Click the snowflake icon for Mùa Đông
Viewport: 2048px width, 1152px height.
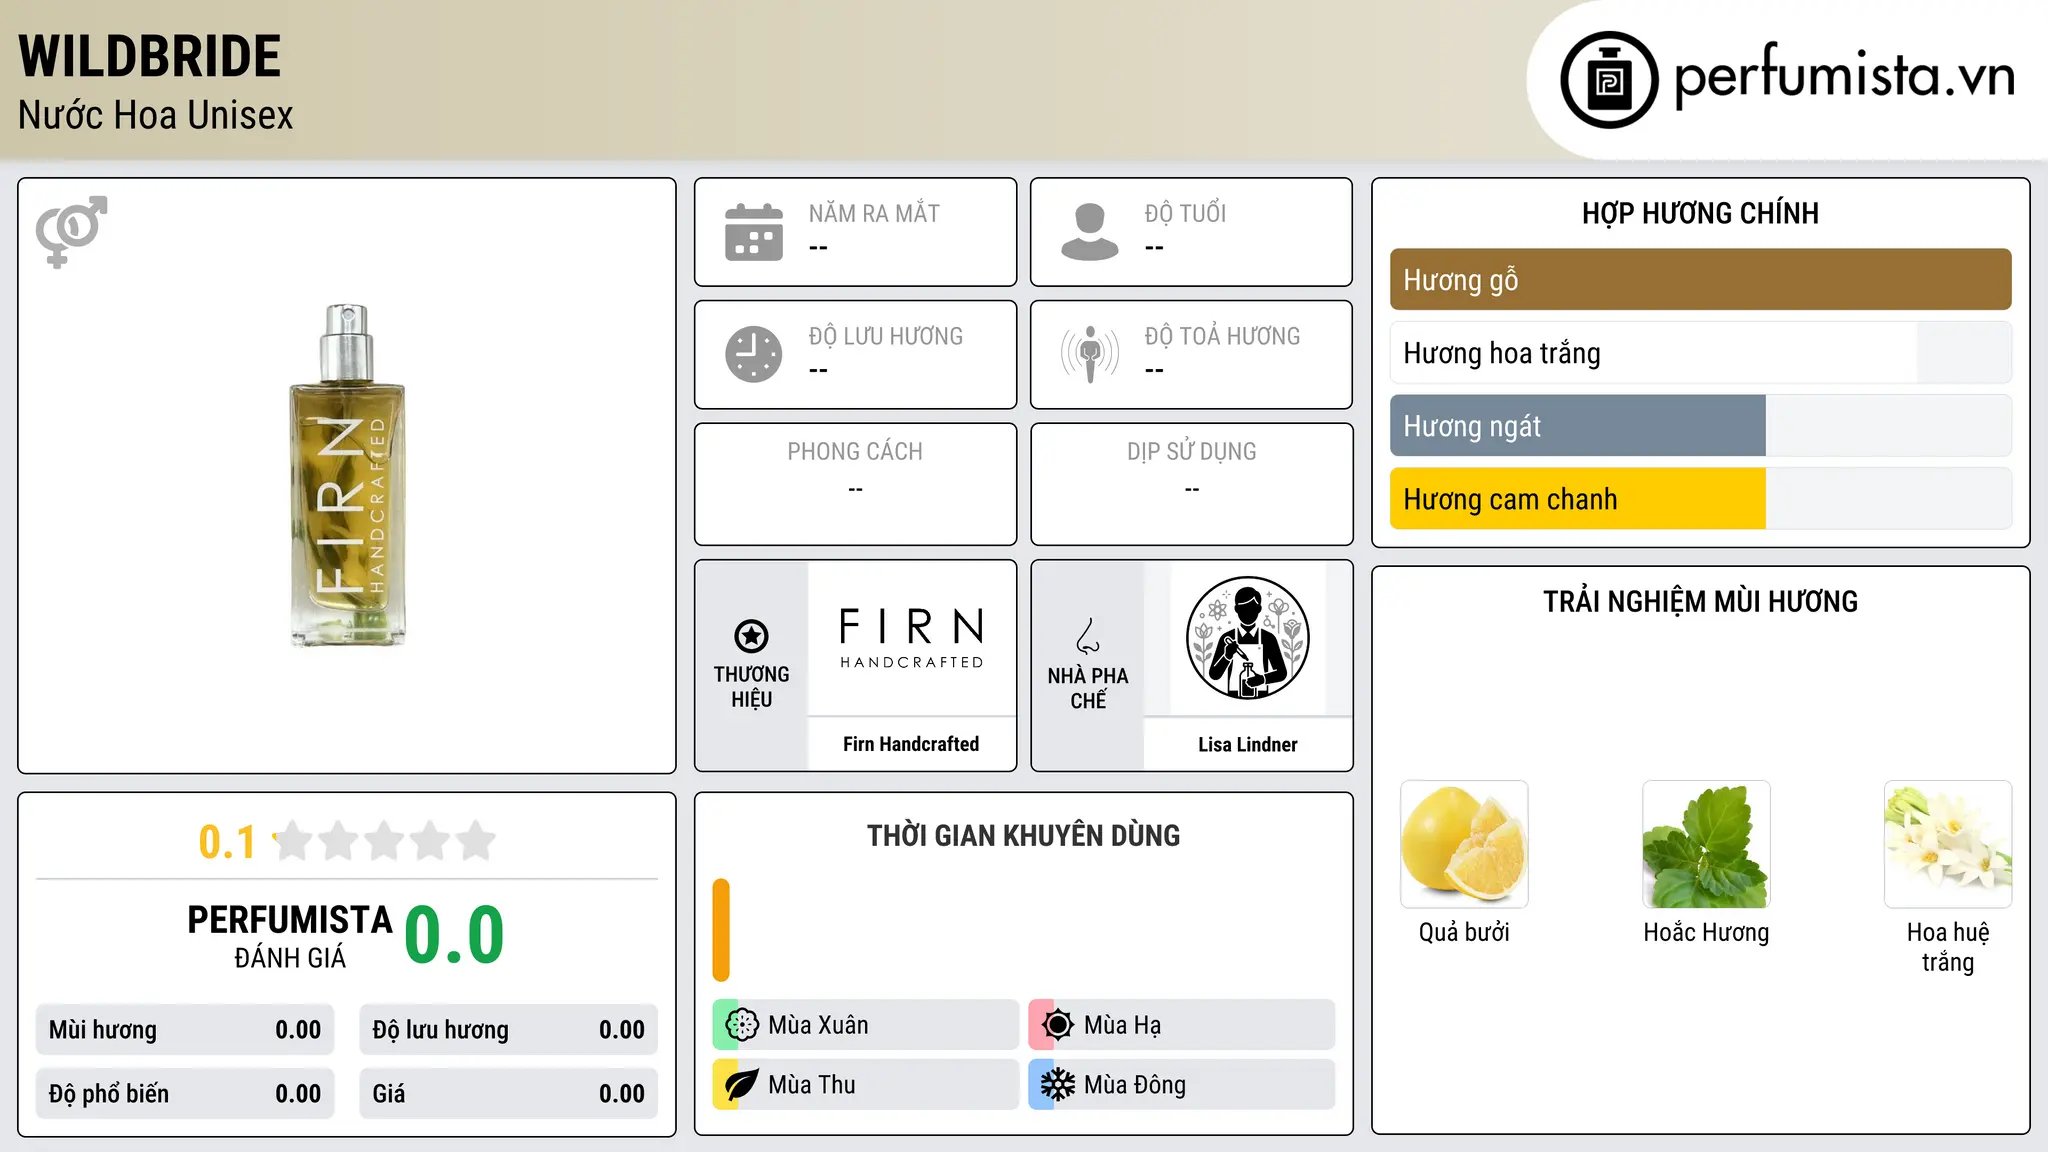tap(1058, 1084)
